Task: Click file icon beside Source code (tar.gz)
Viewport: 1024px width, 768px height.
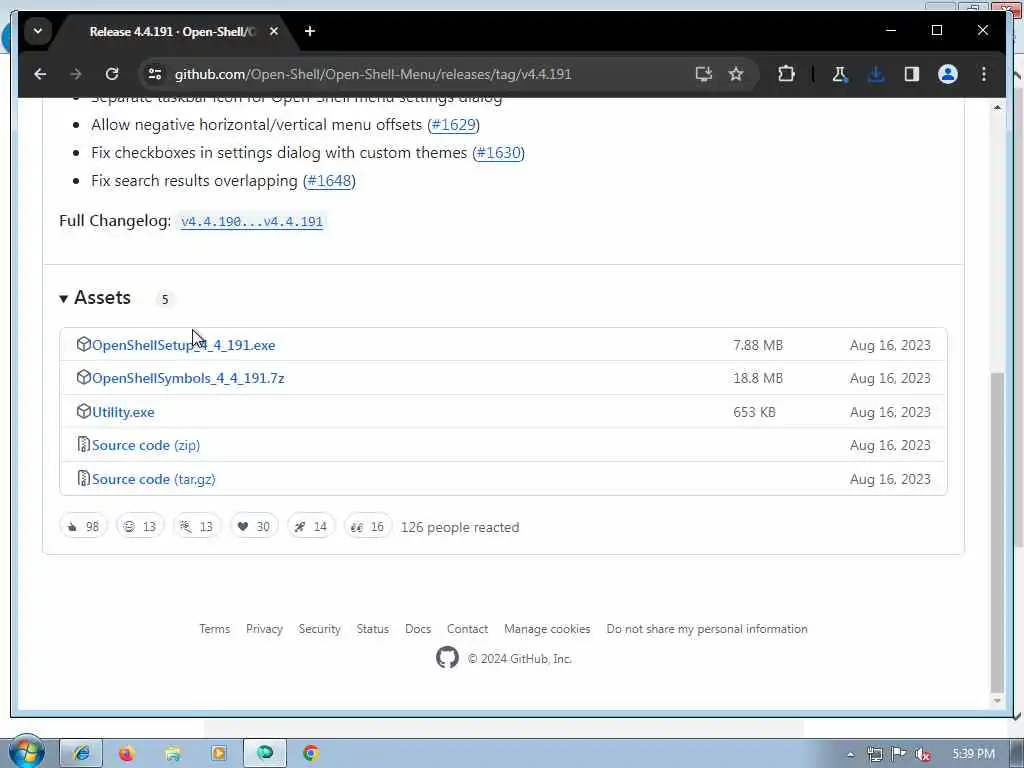Action: pyautogui.click(x=84, y=479)
